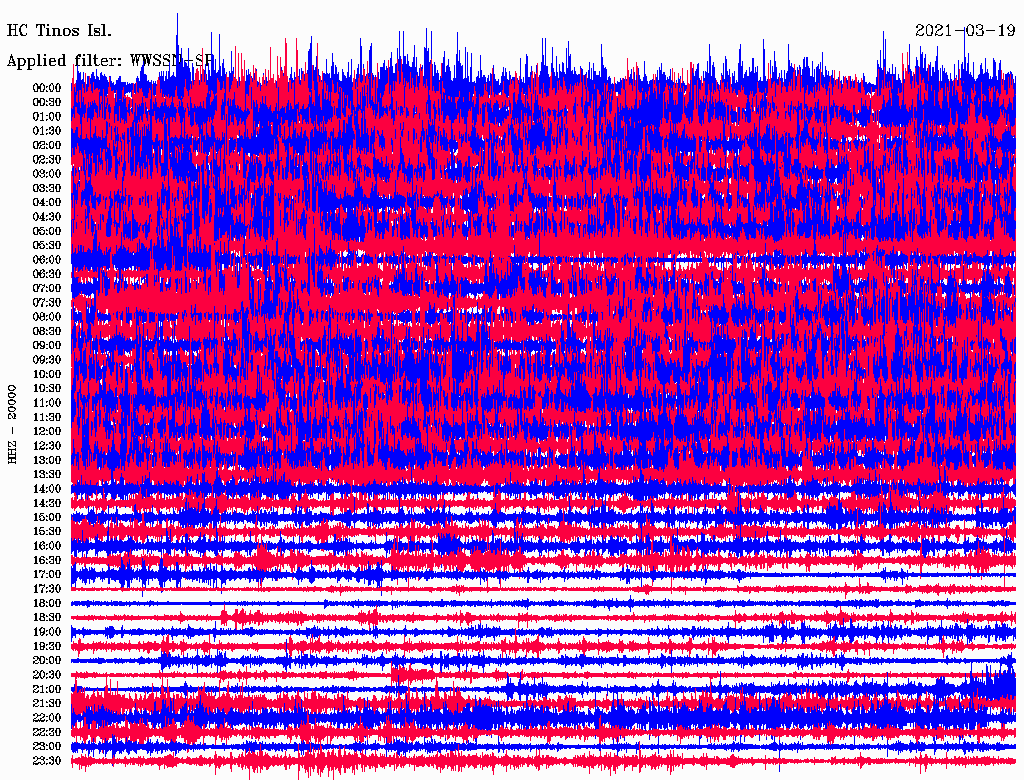Select the 08:00 time label
1024x780 pixels.
coord(47,317)
